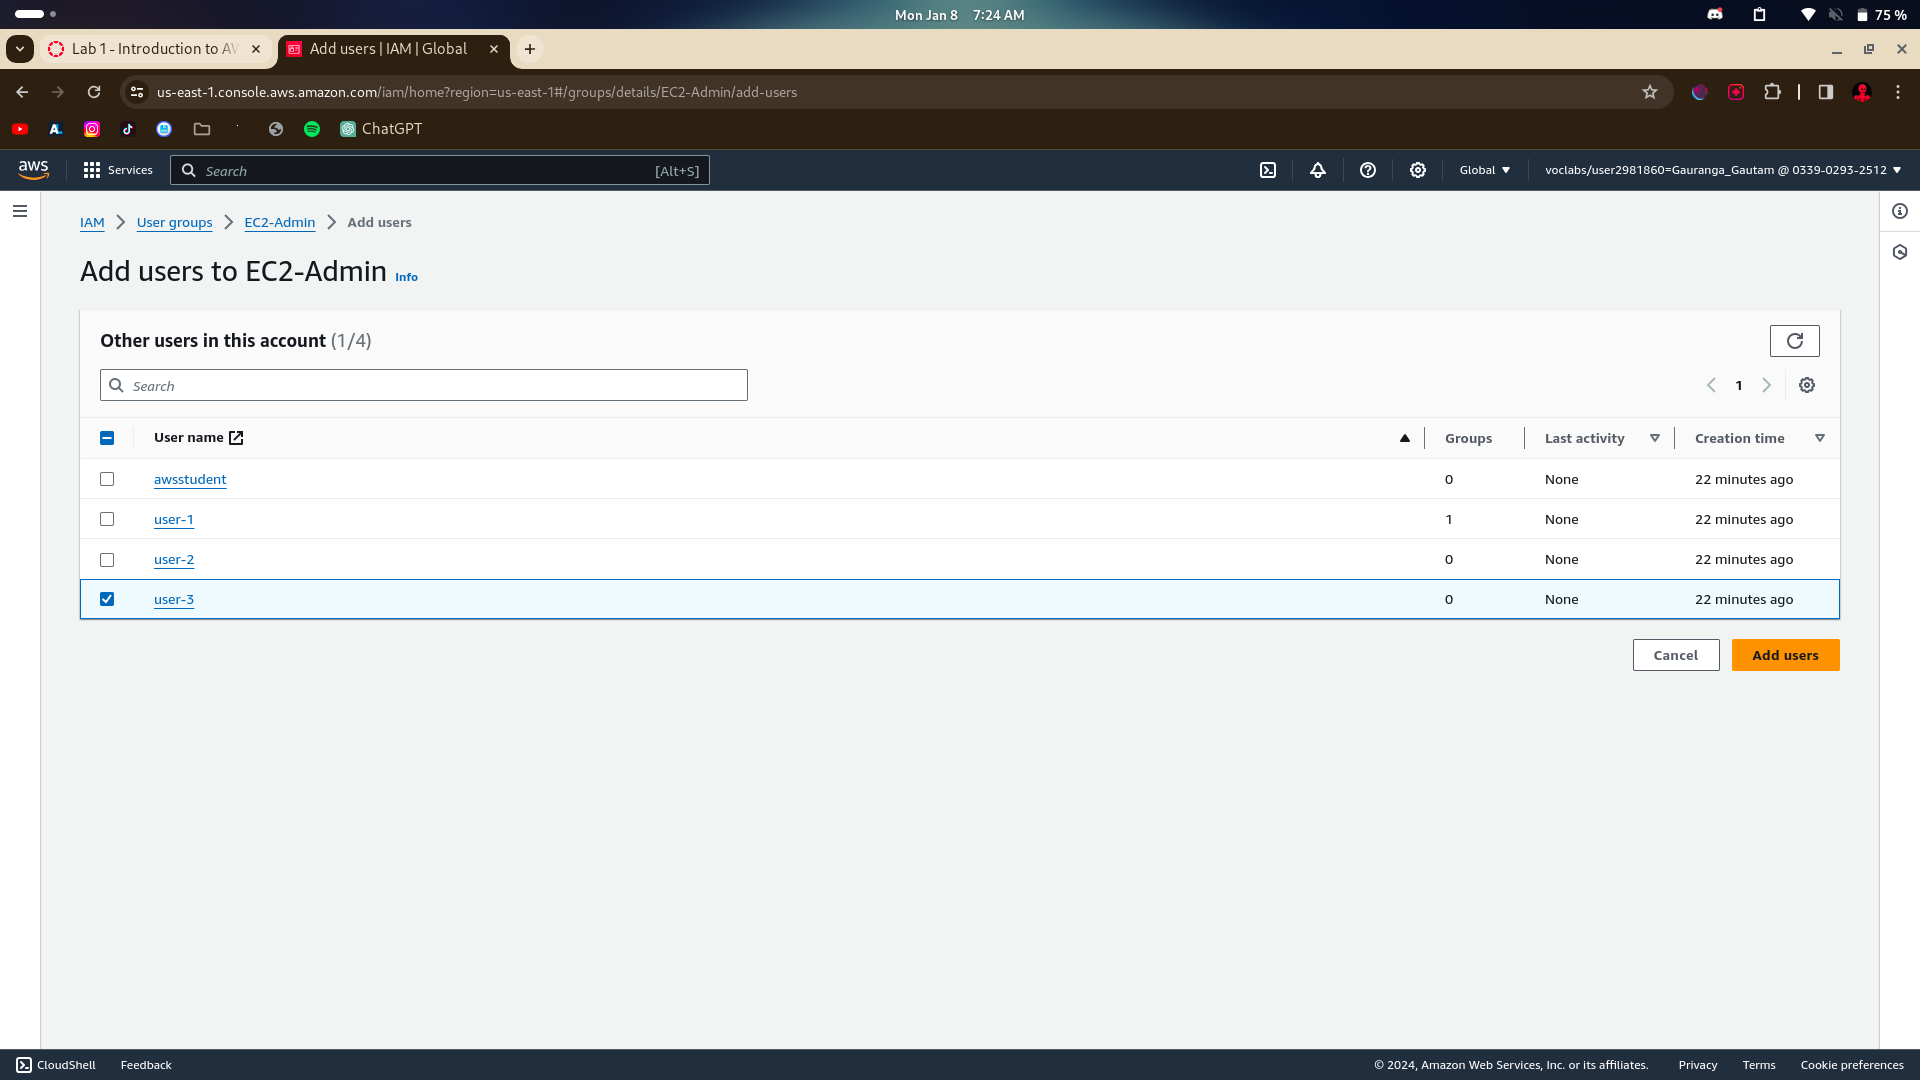Open the side info panel icon
1920x1080 pixels.
(1900, 211)
